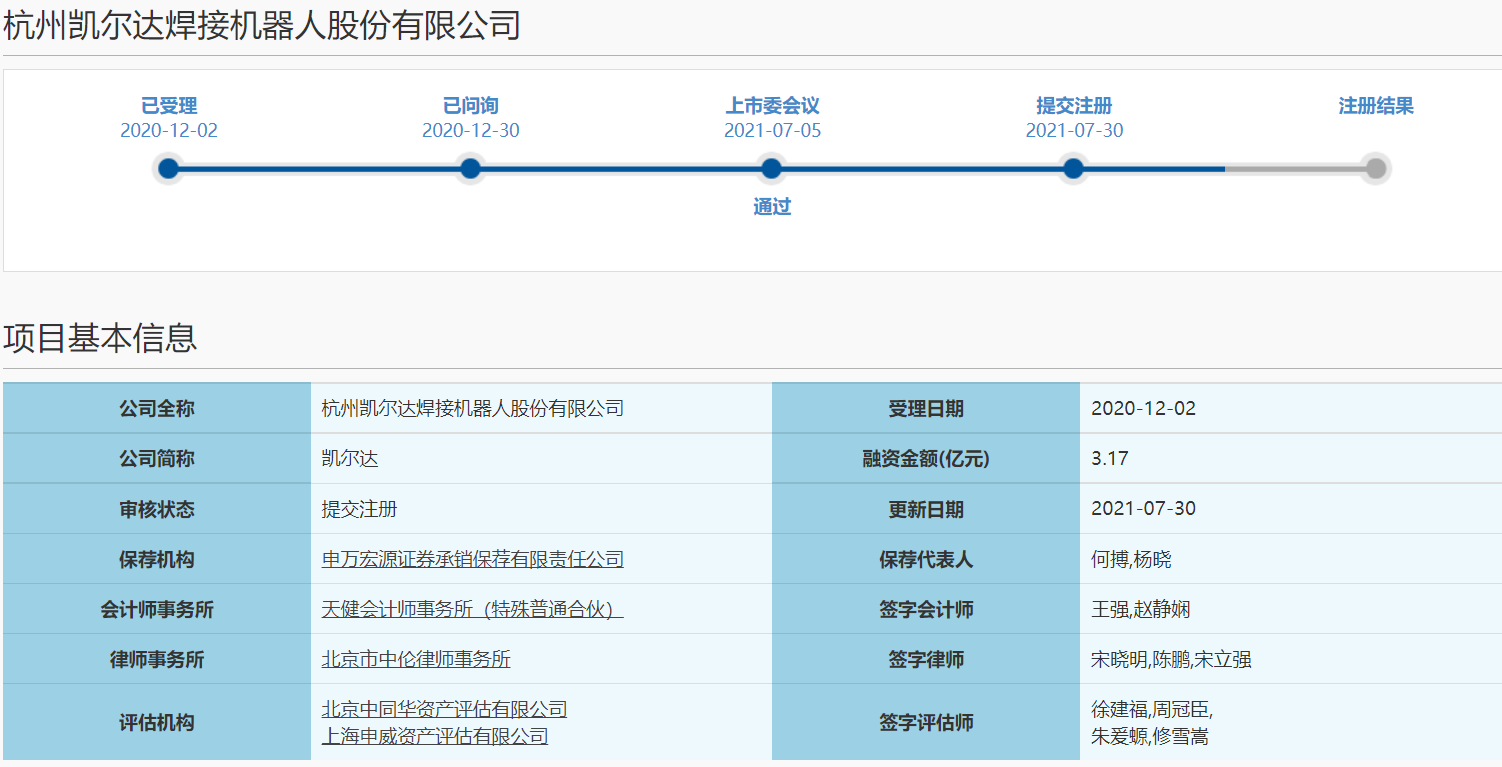Click the 更新日期 label cell
This screenshot has width=1502, height=767.
(x=926, y=508)
